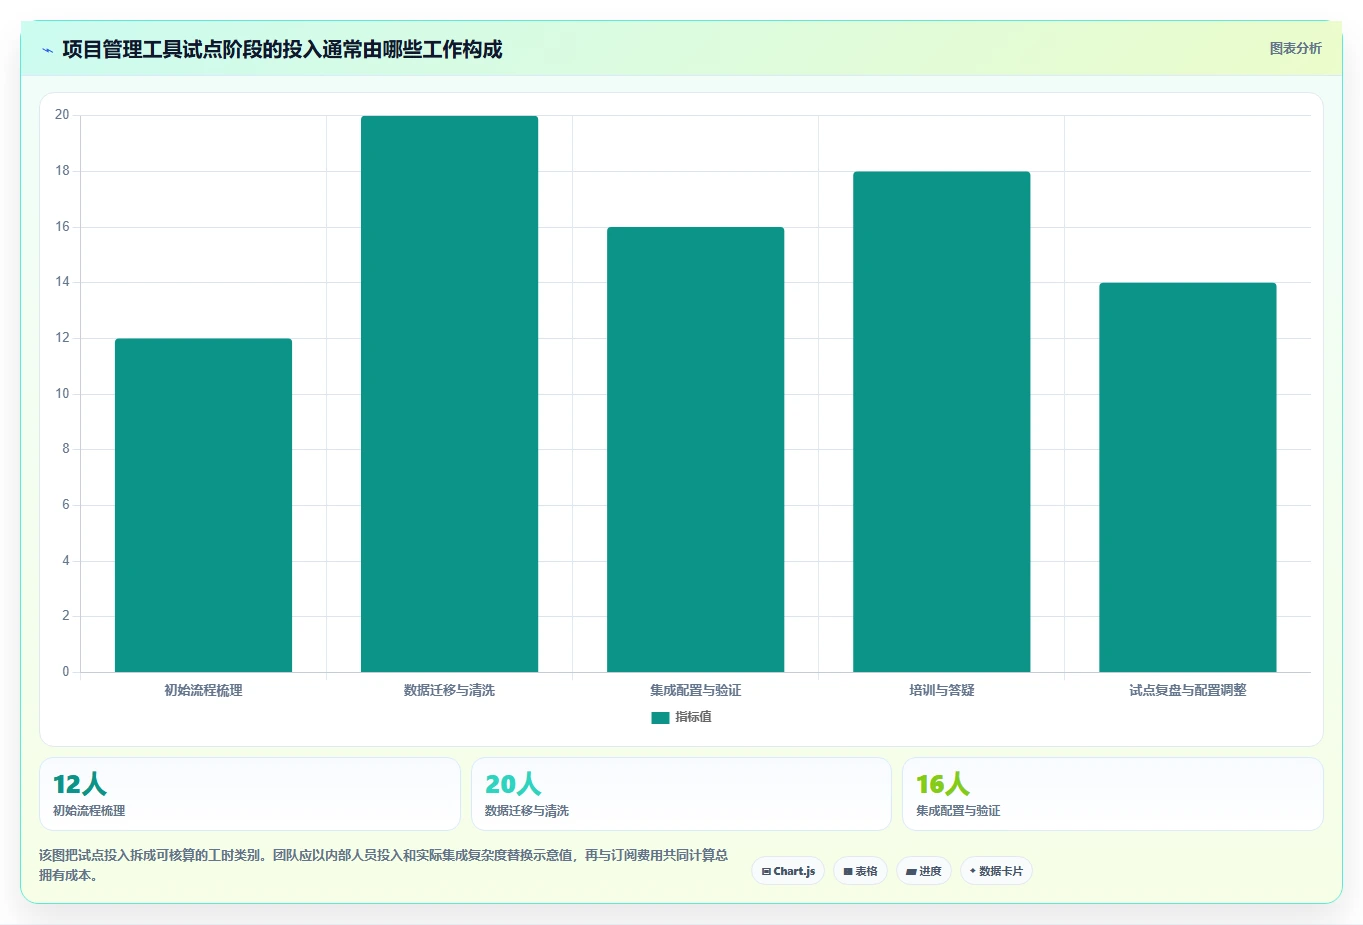Click the 初始流程梳理 axis label
The height and width of the screenshot is (925, 1363).
tap(203, 690)
